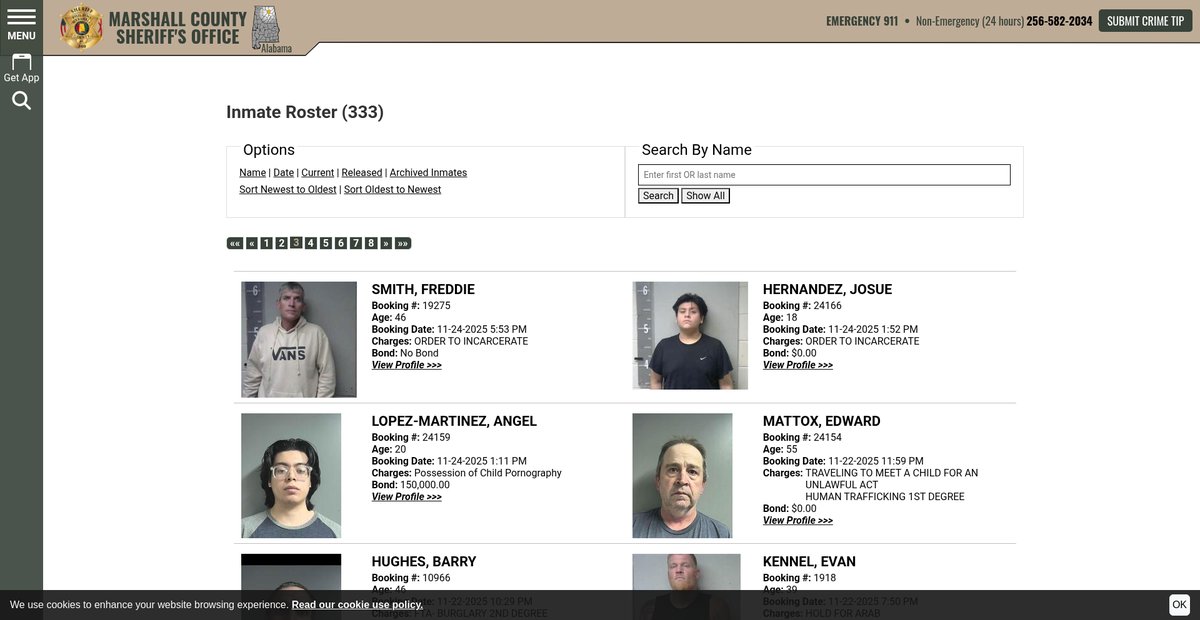Click the sheriff's badge logo
The height and width of the screenshot is (620, 1200).
coord(81,27)
